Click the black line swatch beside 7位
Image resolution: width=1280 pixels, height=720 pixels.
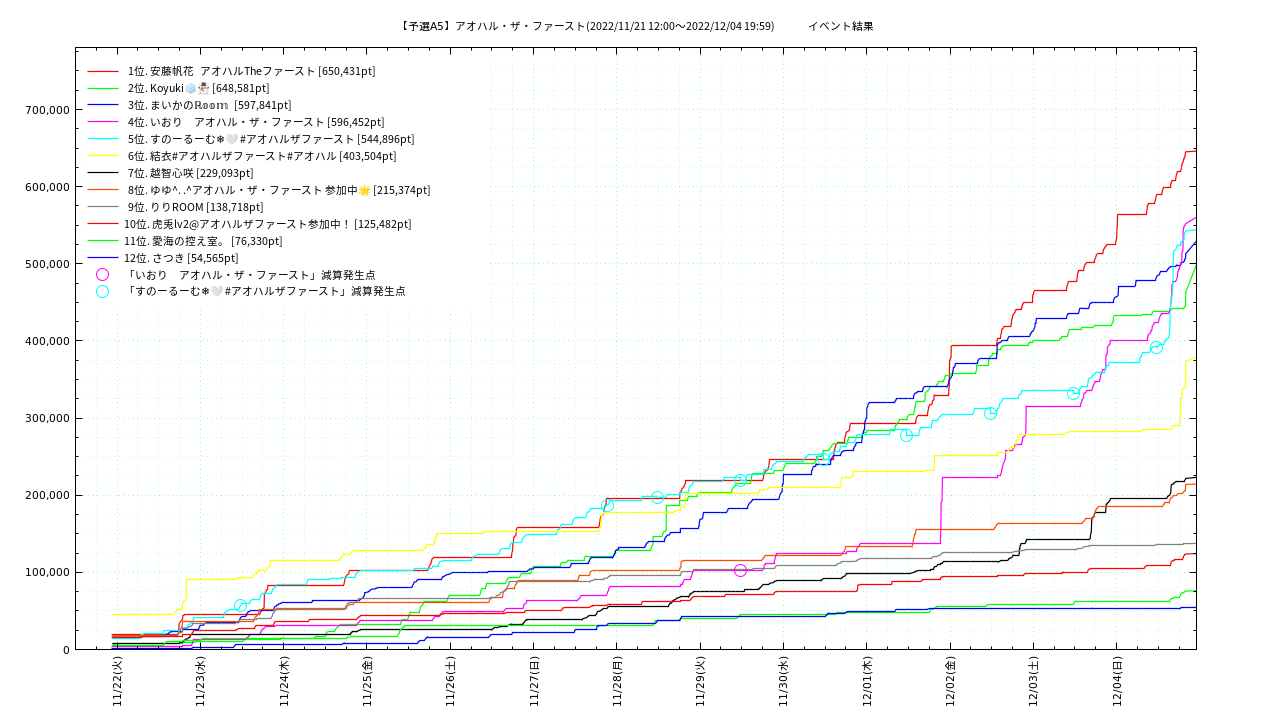tap(103, 173)
